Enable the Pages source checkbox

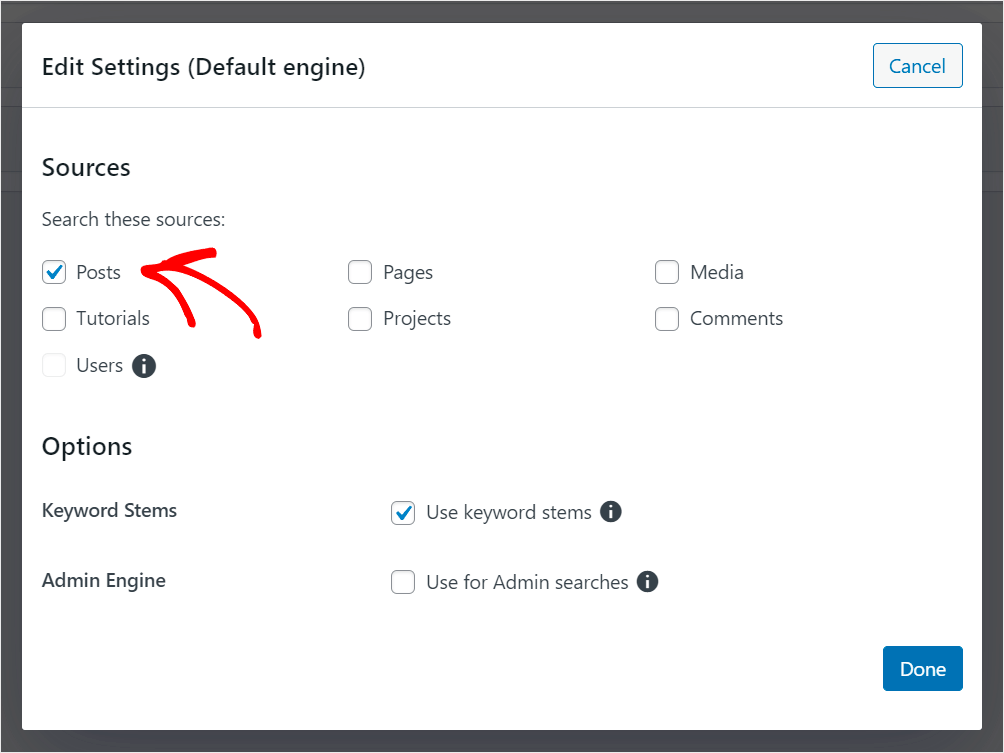tap(360, 272)
